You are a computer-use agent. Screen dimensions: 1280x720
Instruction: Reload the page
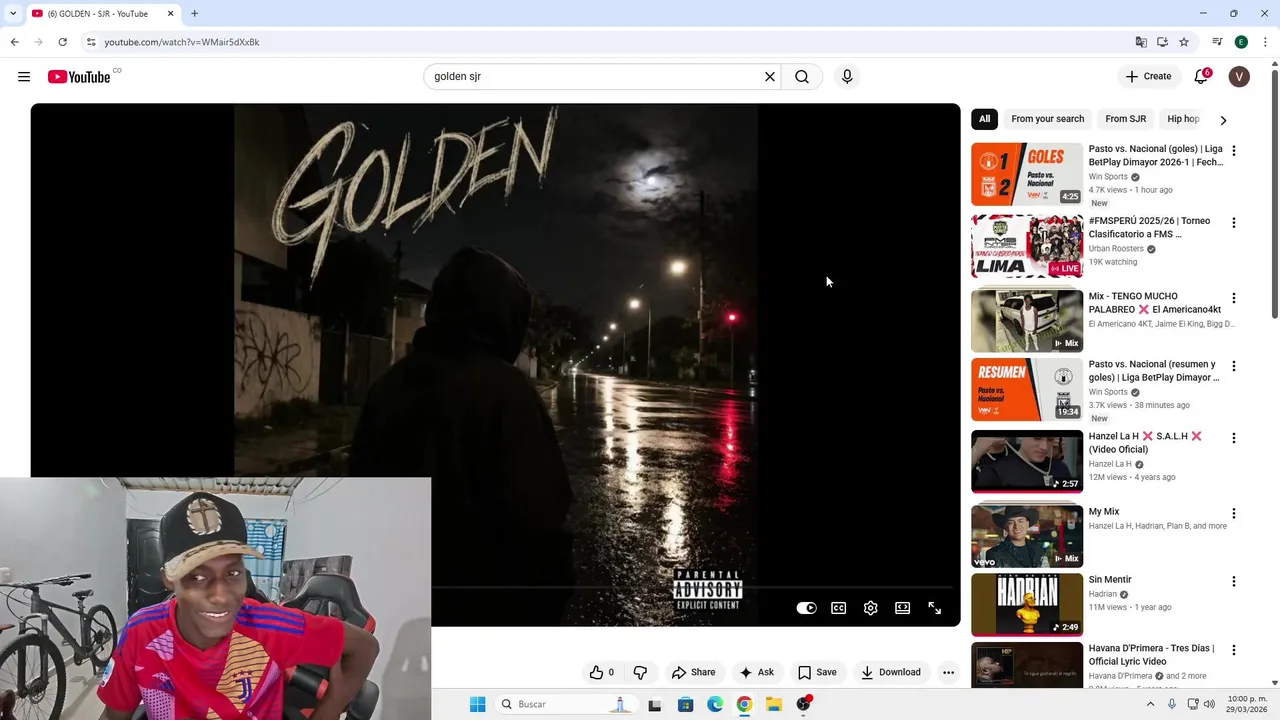coord(62,42)
